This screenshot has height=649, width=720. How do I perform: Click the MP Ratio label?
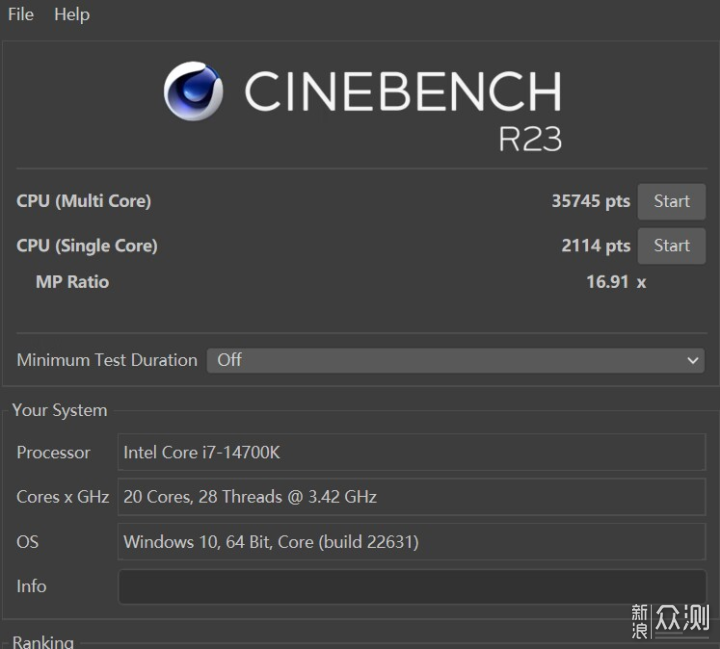[73, 282]
